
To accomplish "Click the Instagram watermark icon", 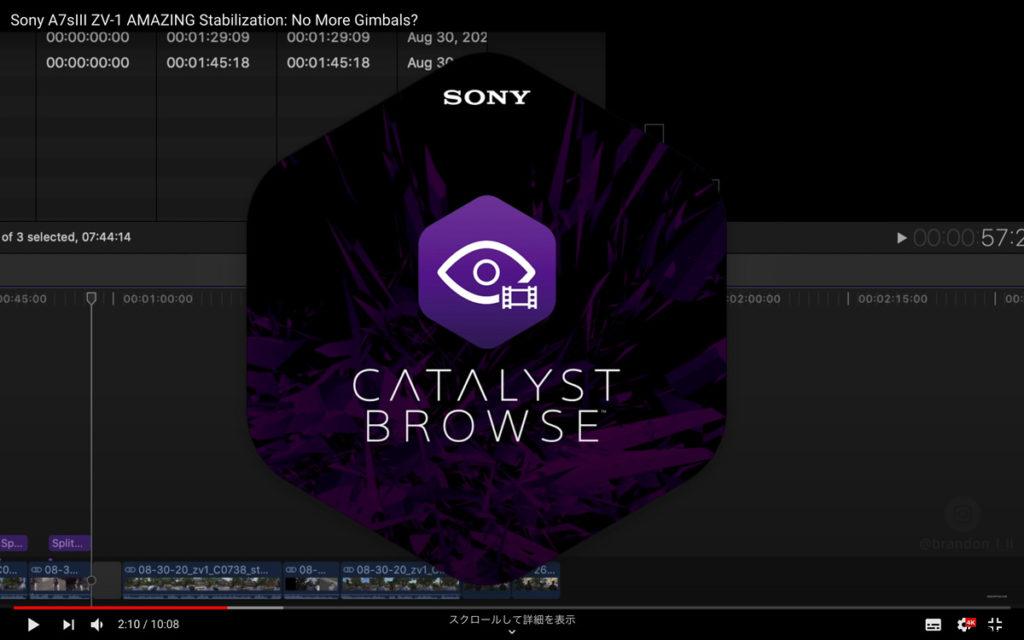I will (962, 514).
